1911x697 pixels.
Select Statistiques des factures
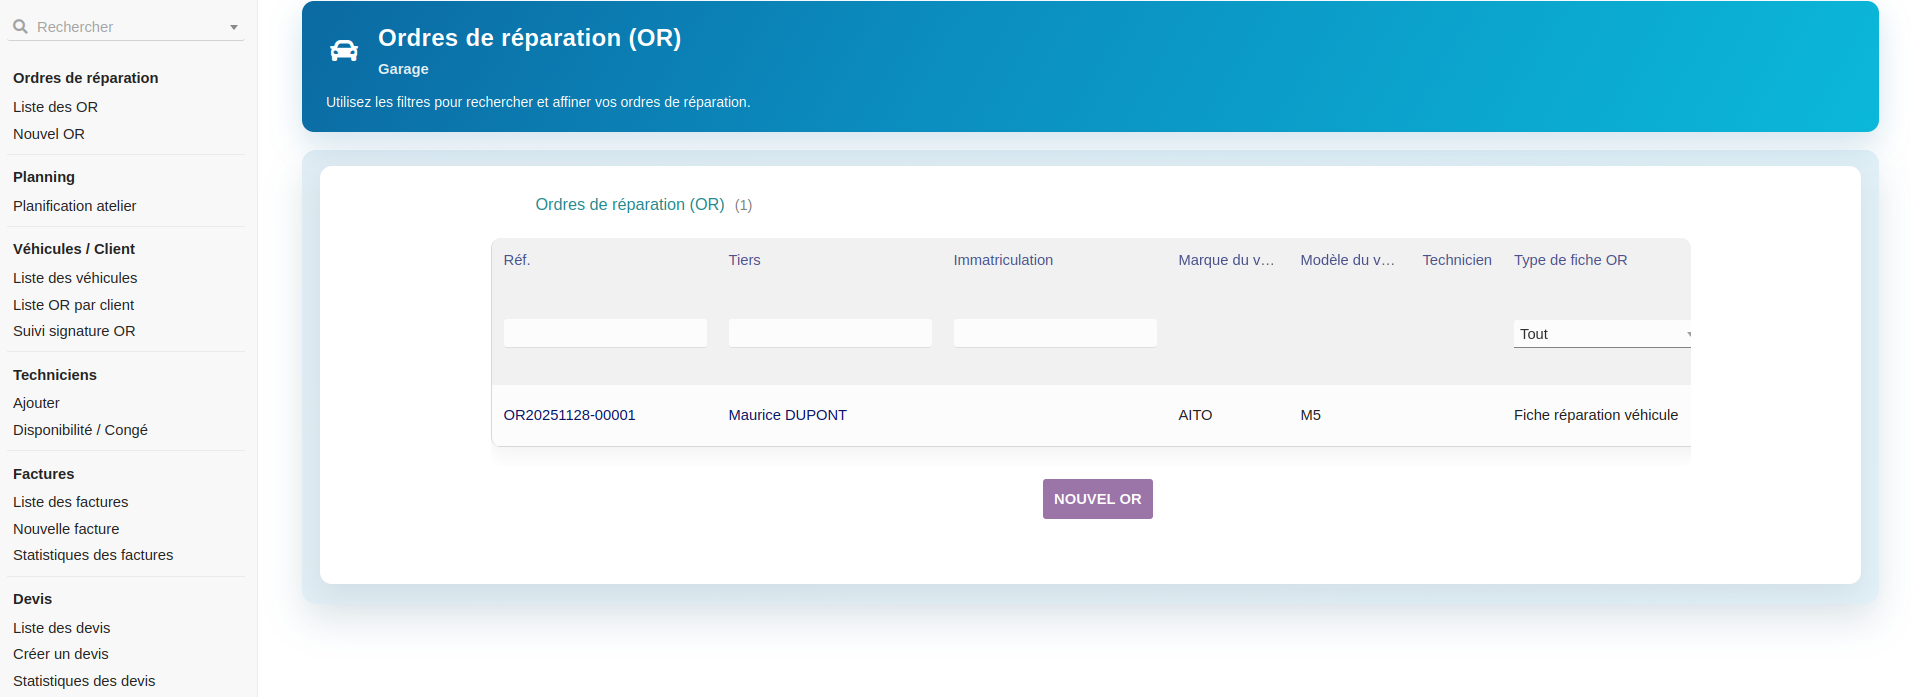tap(93, 555)
